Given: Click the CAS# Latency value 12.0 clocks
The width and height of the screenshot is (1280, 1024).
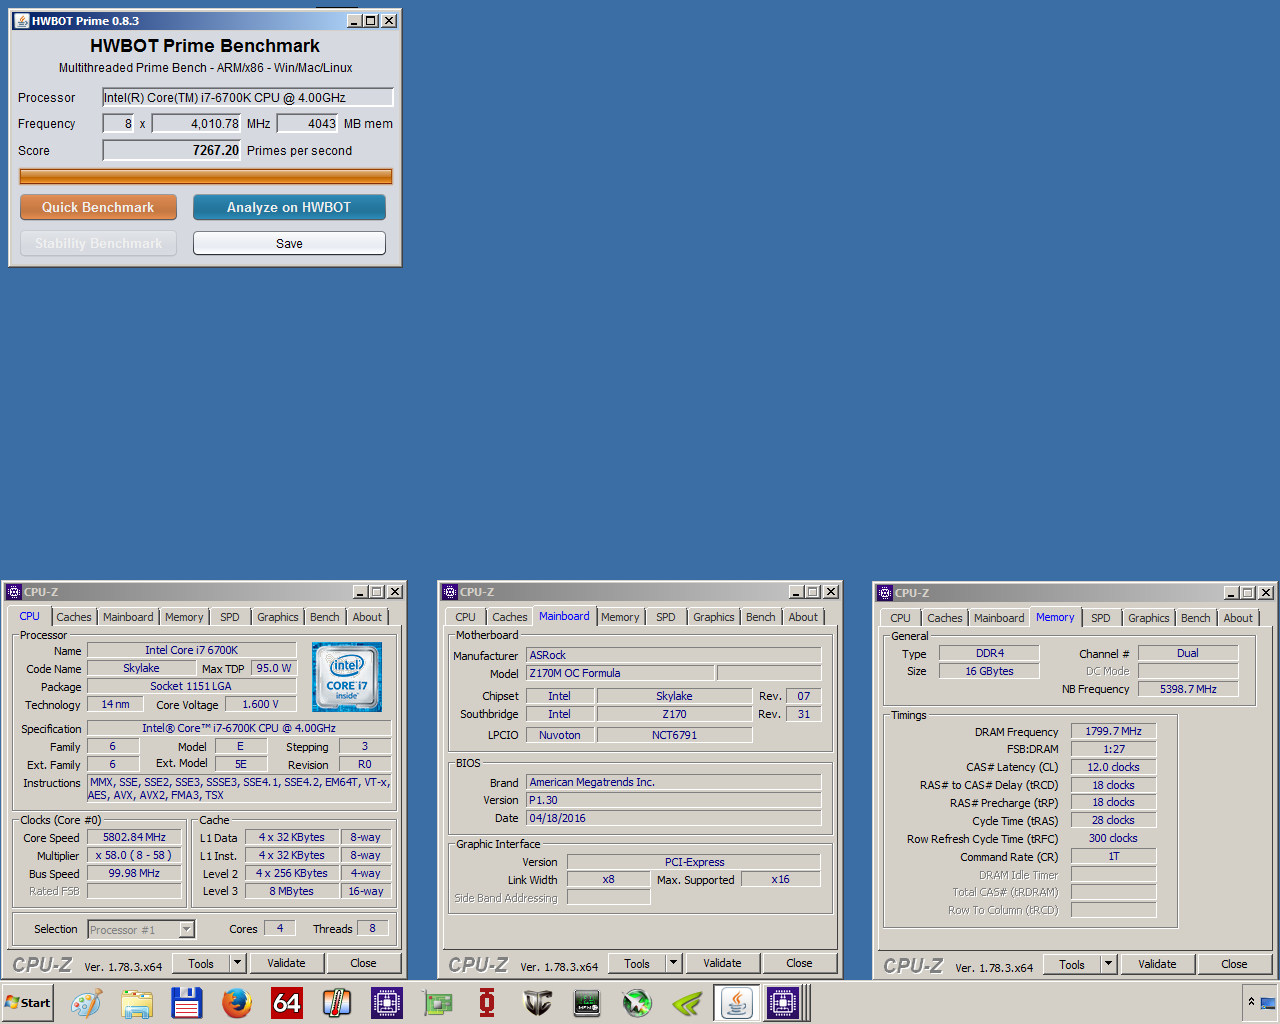Looking at the screenshot, I should pyautogui.click(x=1113, y=768).
